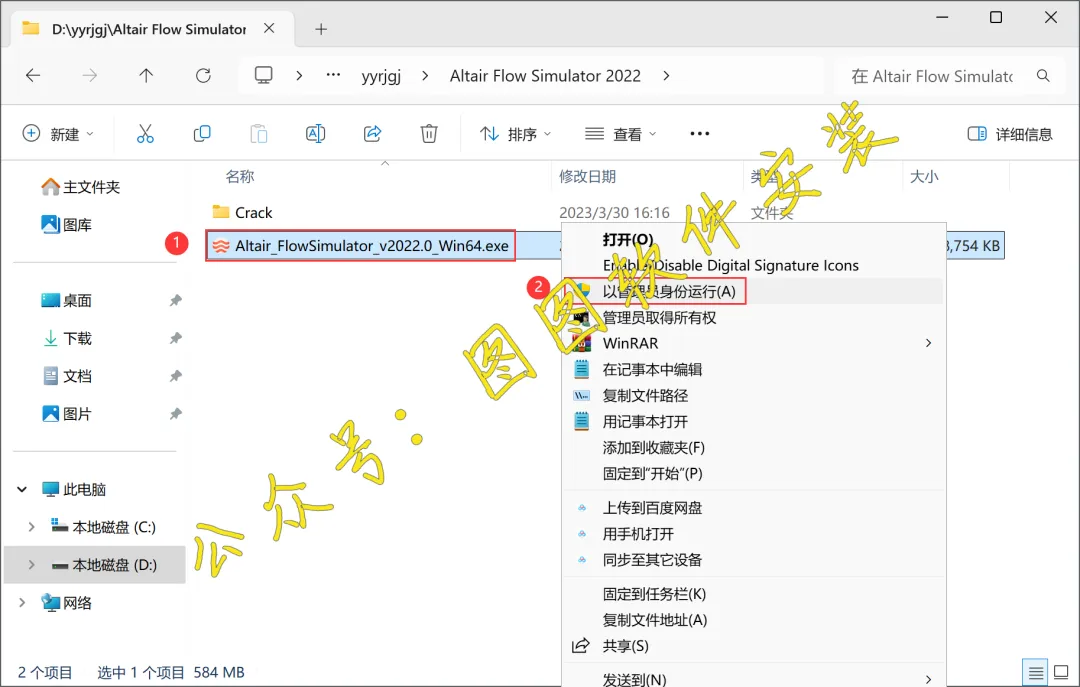Select 网络 network item
Screen dimensions: 1080x687
point(67,603)
